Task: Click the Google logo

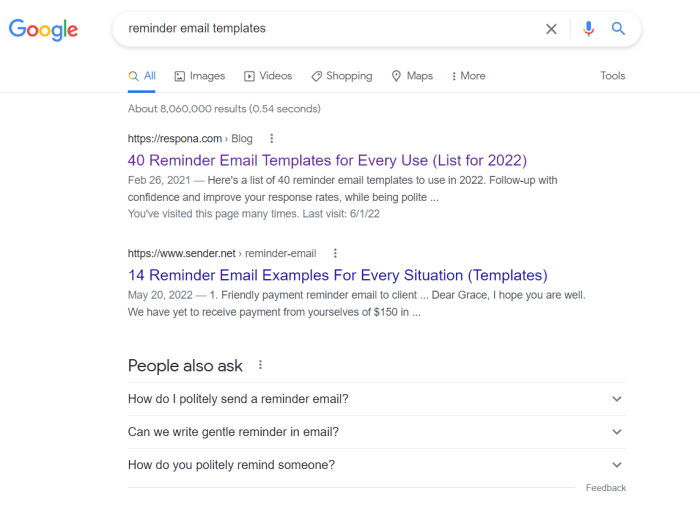Action: tap(43, 29)
